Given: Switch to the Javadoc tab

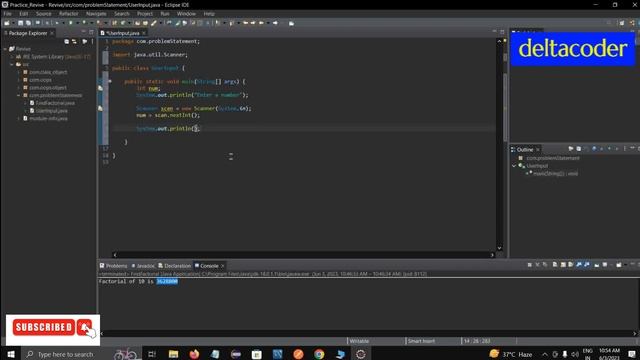Looking at the screenshot, I should 142,266.
